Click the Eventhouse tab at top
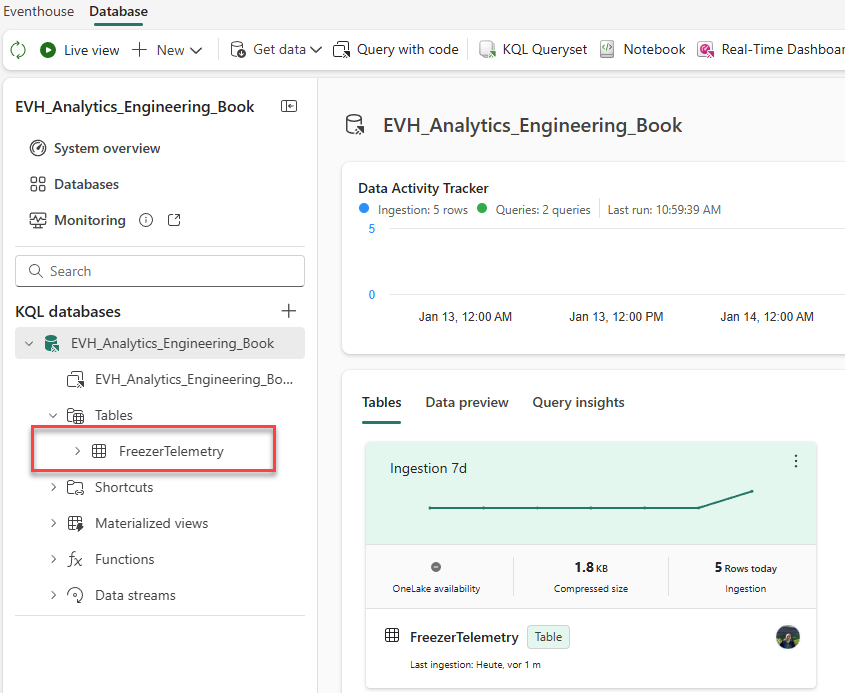 click(x=39, y=12)
